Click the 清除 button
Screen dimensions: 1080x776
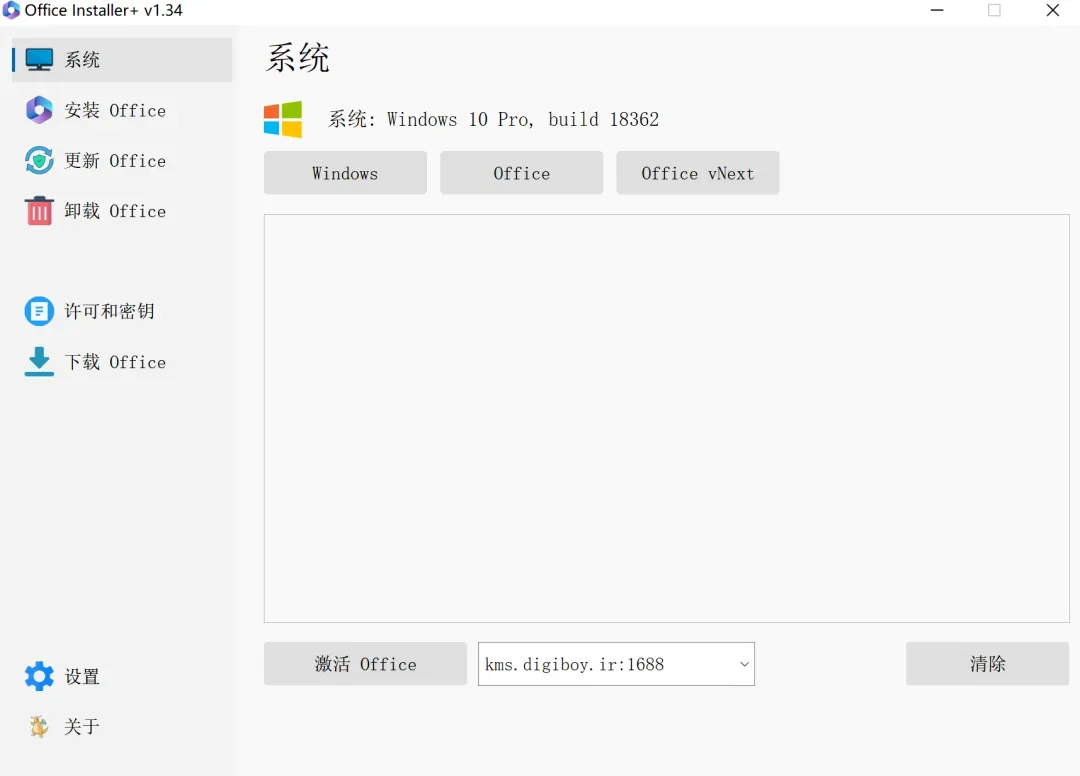click(x=987, y=664)
